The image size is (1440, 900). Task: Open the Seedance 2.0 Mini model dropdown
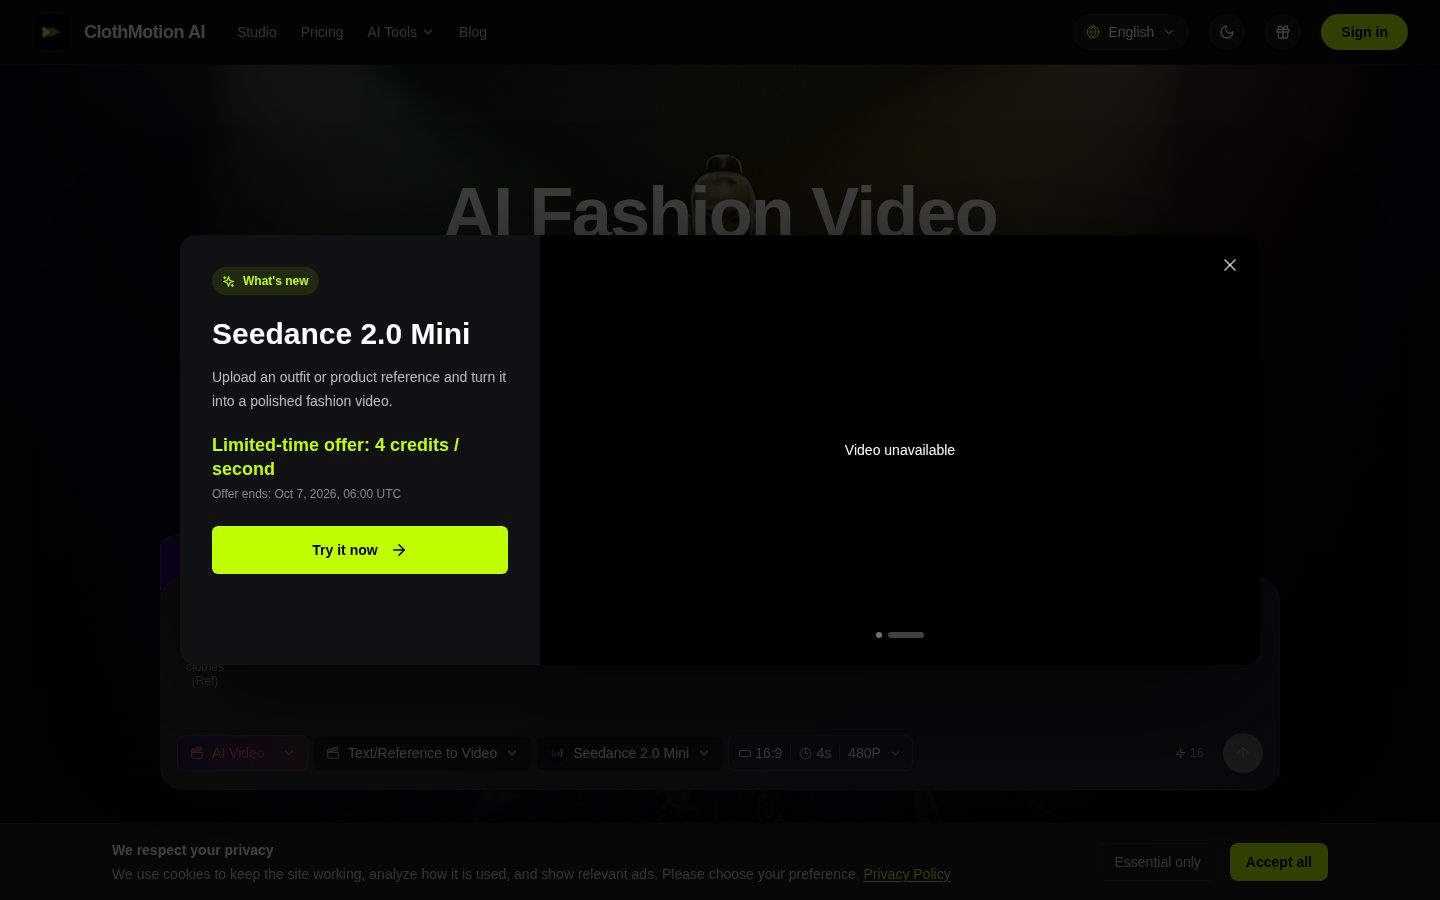630,753
